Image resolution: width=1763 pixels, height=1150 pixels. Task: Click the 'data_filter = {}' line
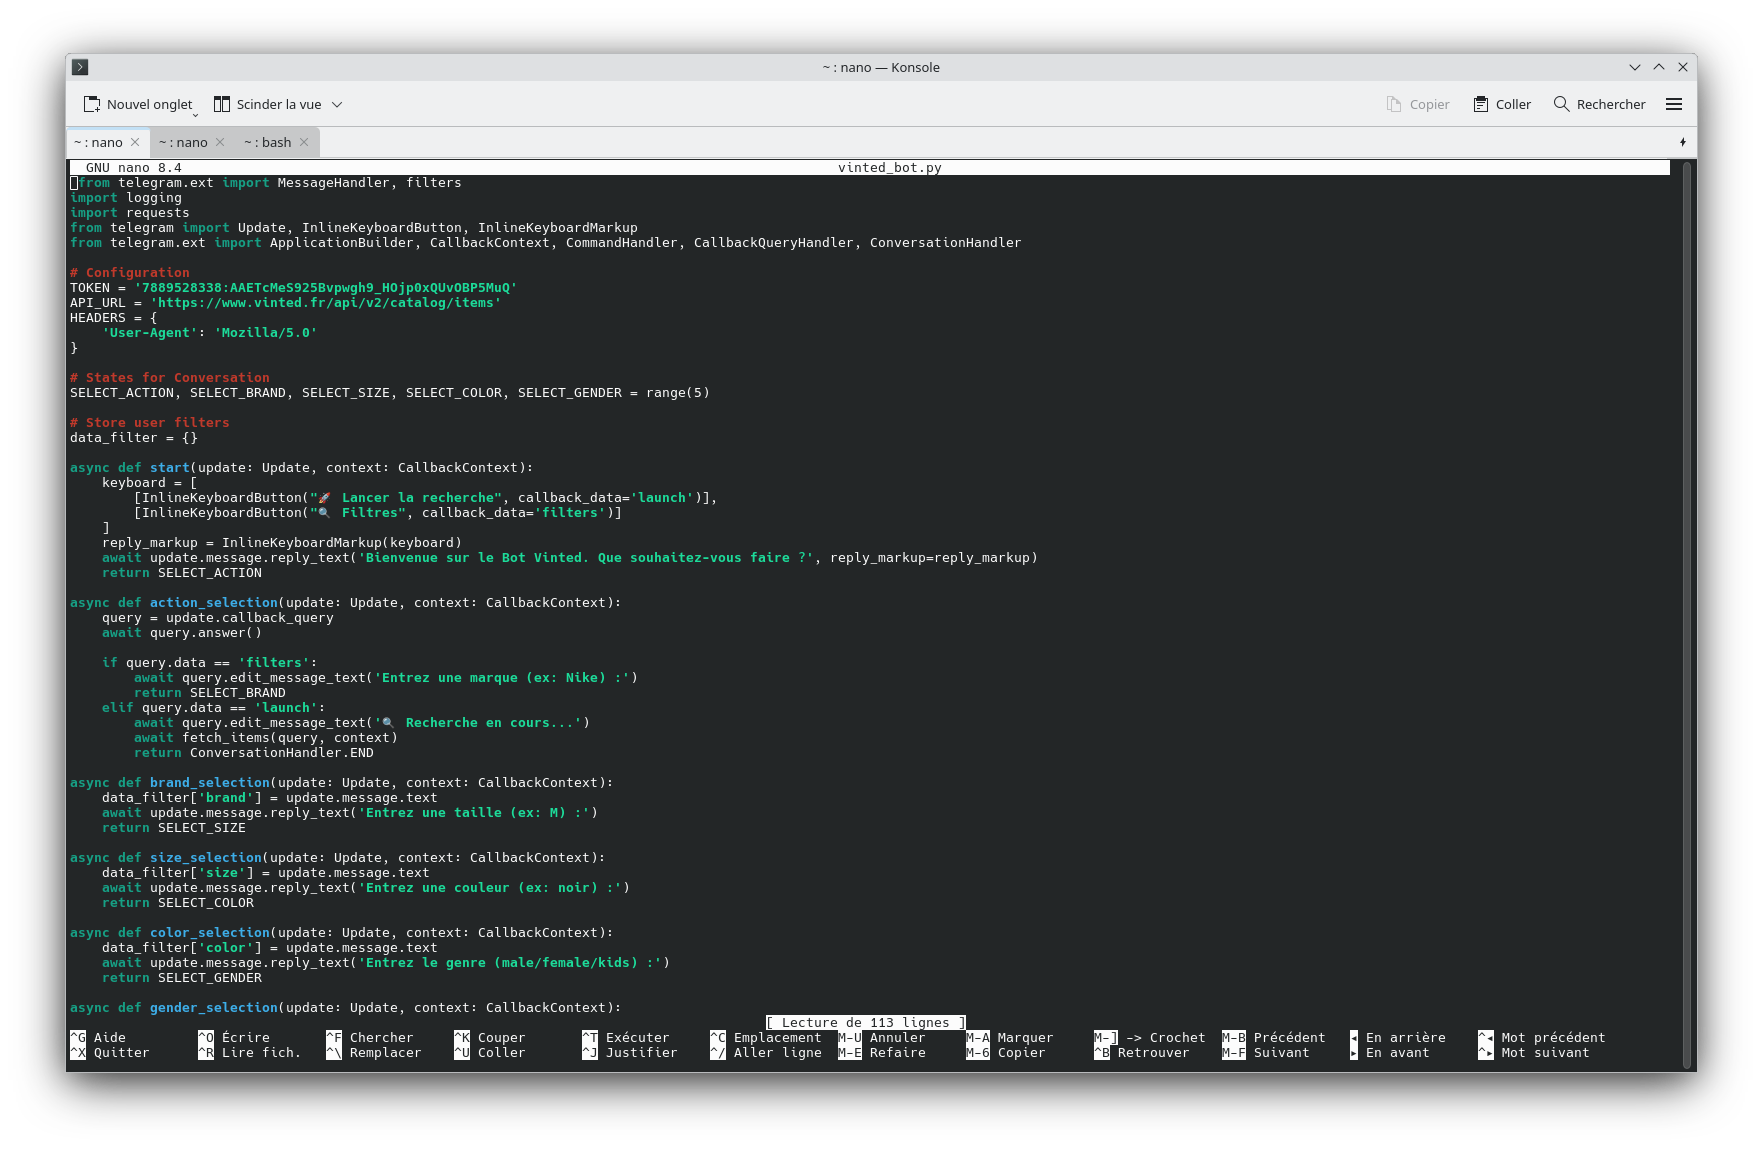134,438
